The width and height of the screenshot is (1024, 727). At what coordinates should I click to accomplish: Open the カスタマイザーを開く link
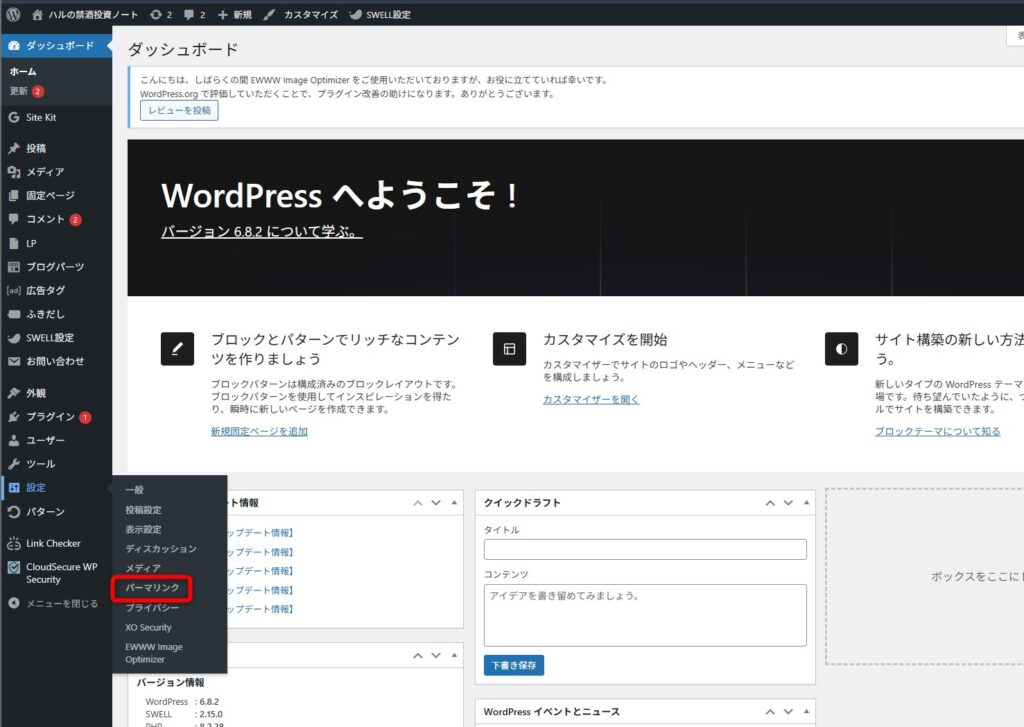591,399
